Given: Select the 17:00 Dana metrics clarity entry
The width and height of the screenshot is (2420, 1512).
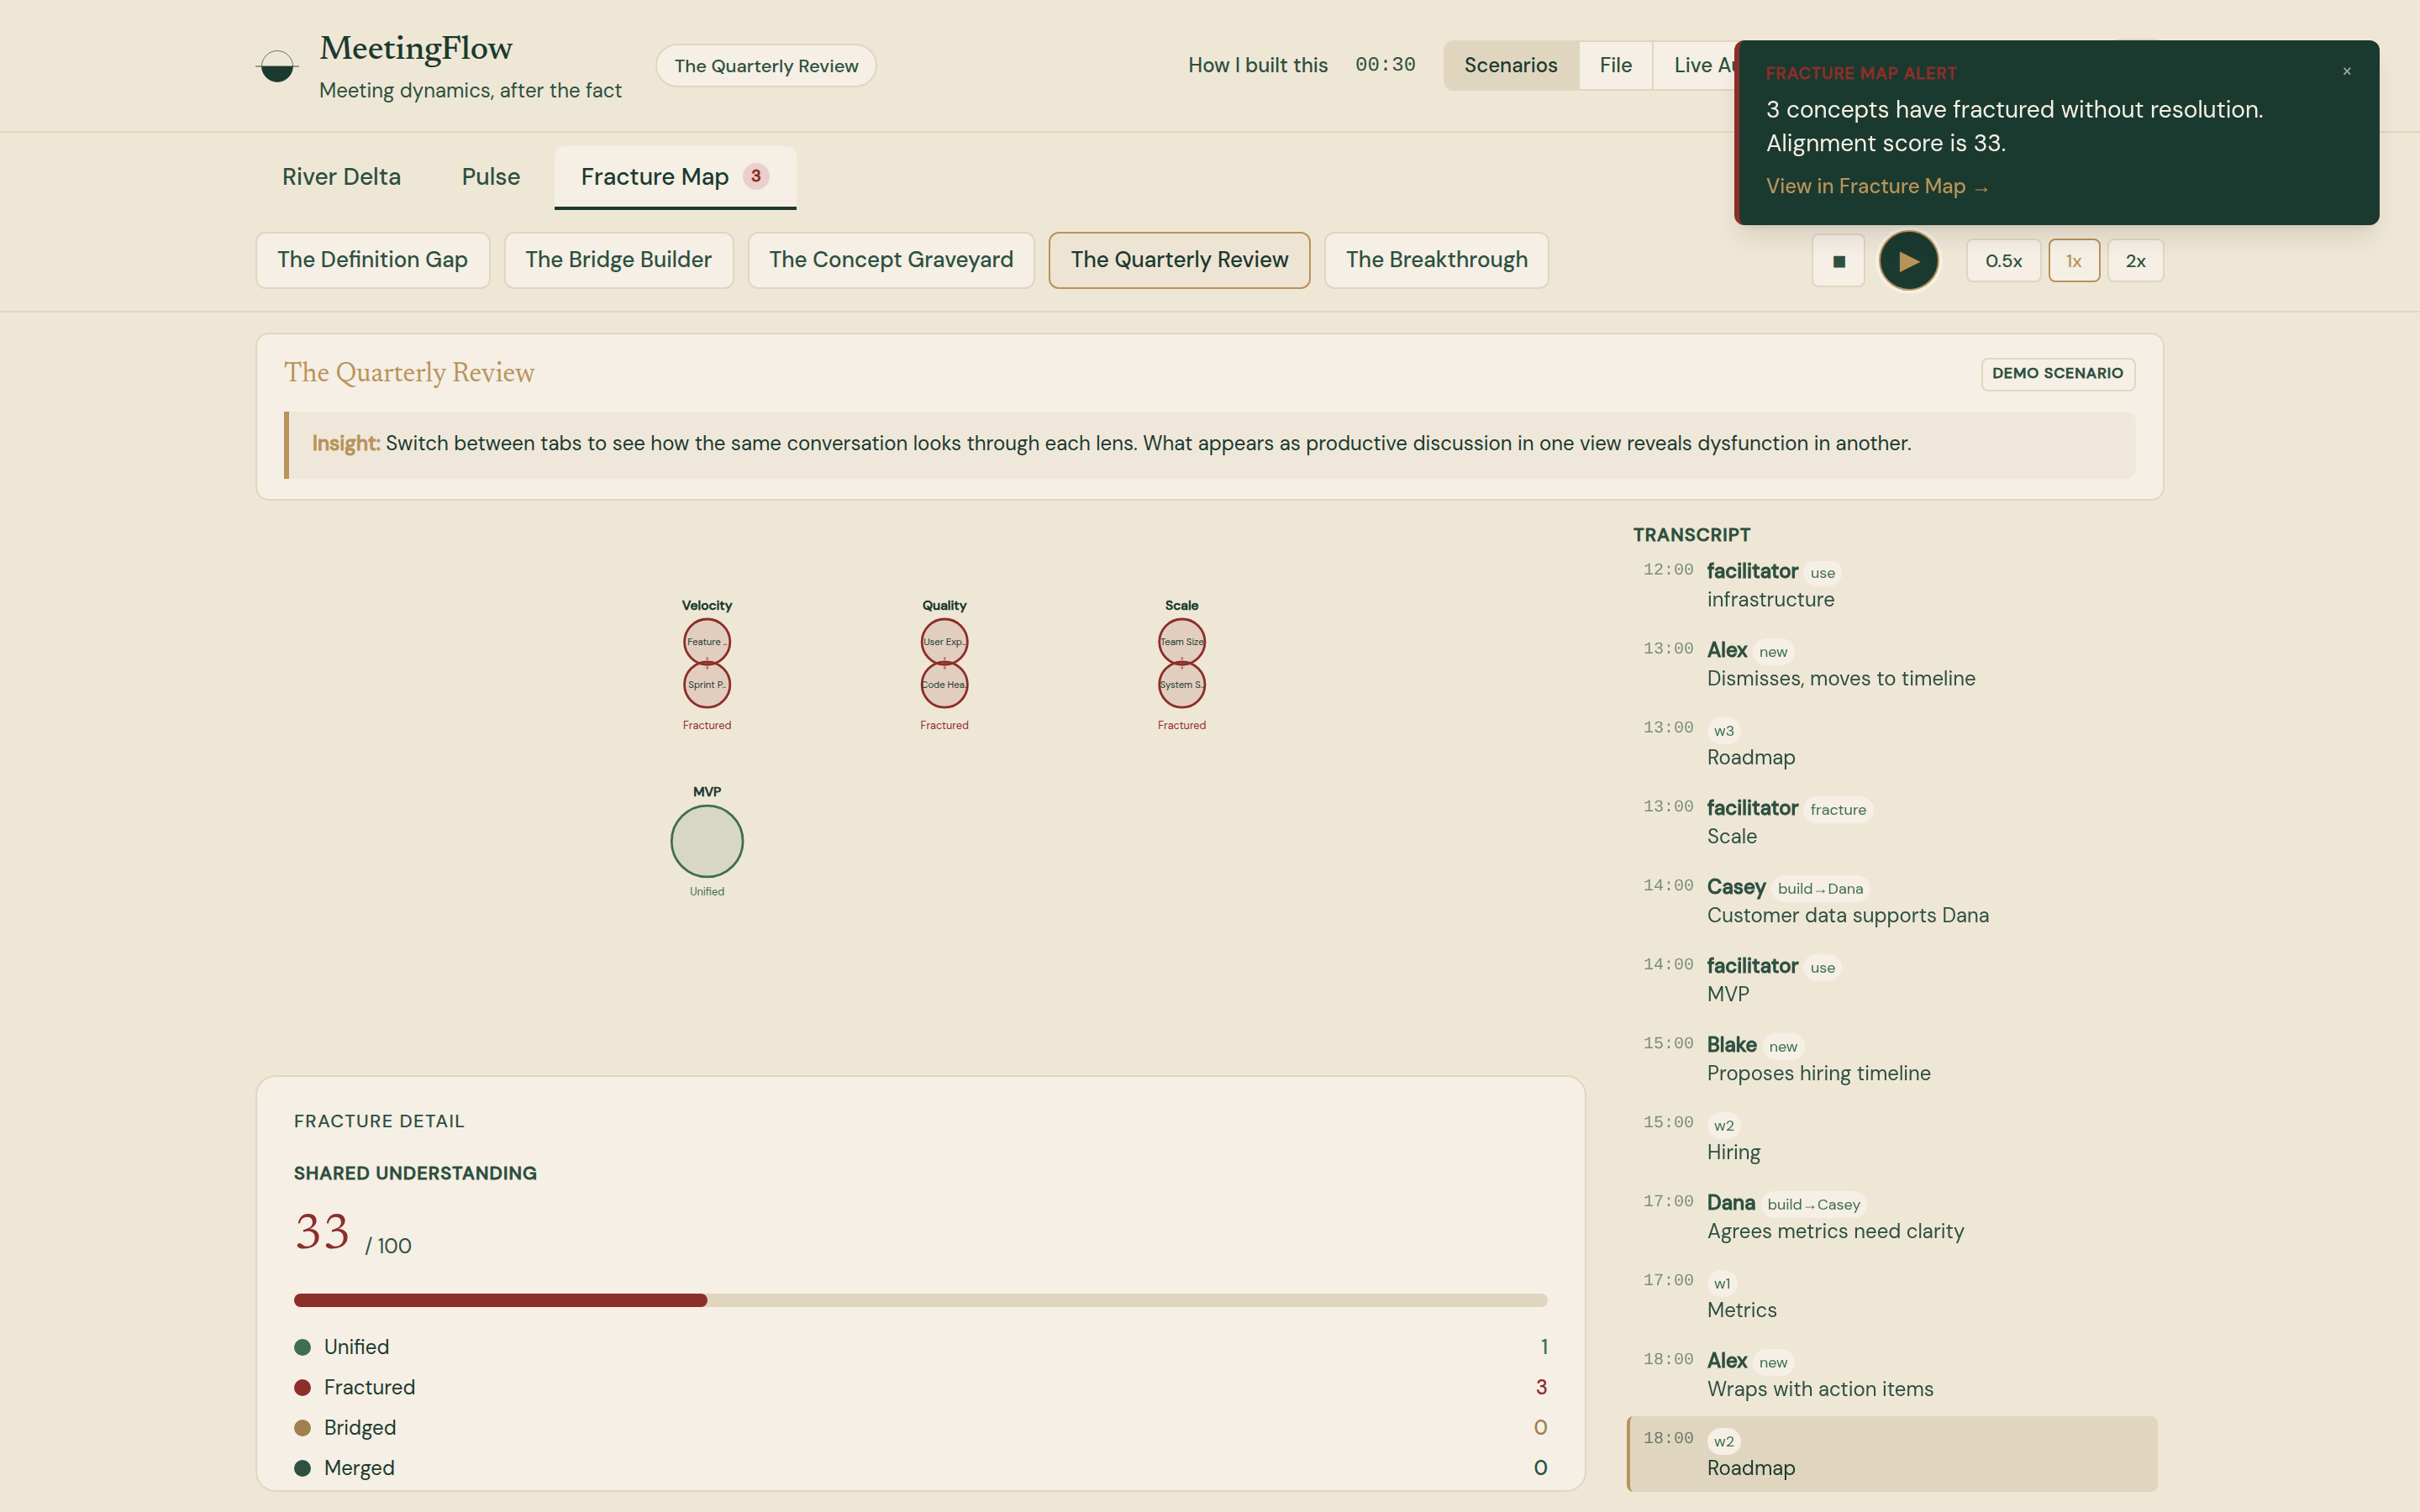Looking at the screenshot, I should (1892, 1217).
